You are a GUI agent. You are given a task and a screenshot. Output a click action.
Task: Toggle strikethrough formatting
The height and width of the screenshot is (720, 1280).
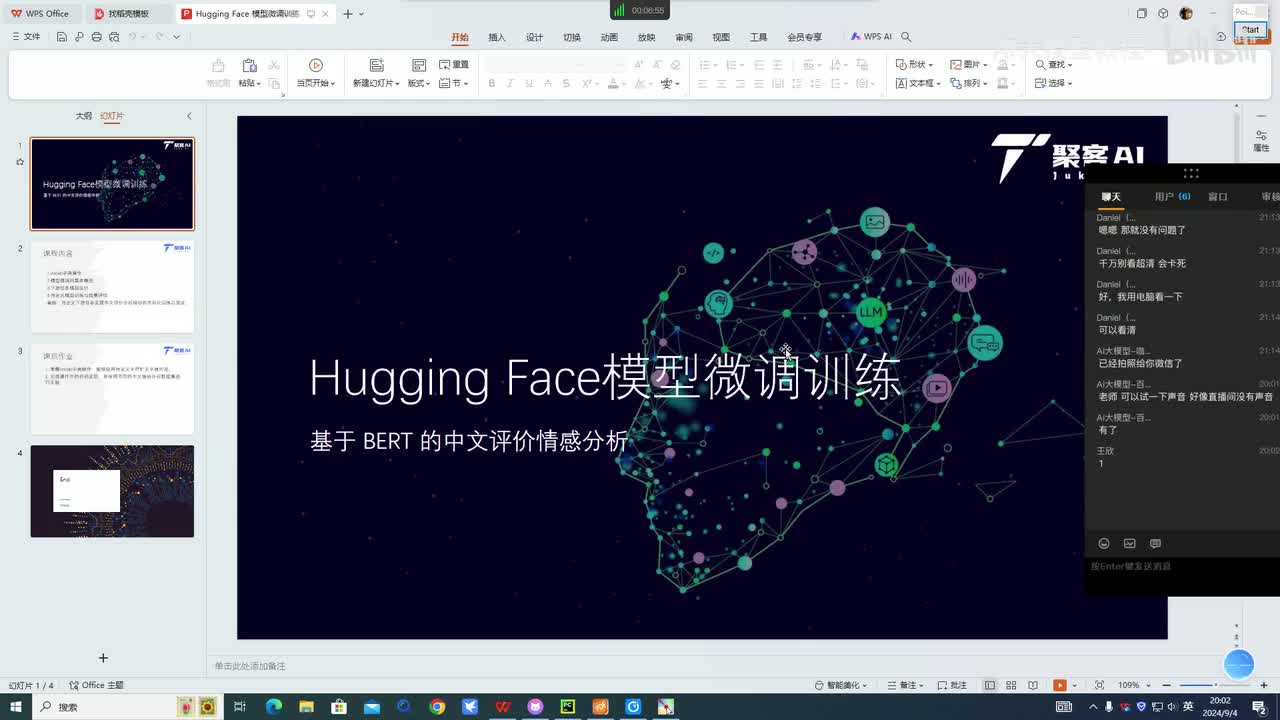547,83
